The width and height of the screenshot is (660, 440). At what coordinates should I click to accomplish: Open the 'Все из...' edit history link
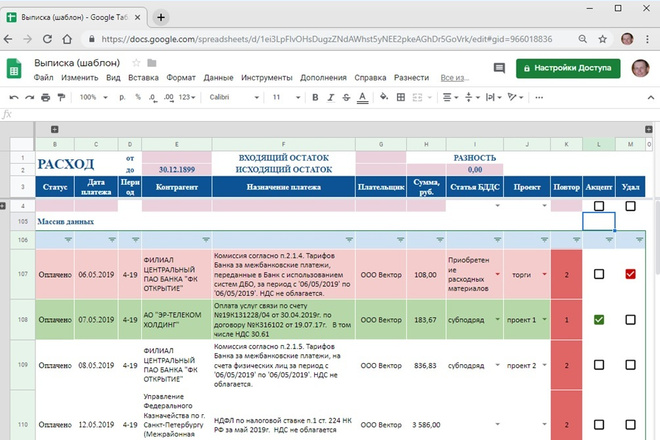[x=455, y=78]
